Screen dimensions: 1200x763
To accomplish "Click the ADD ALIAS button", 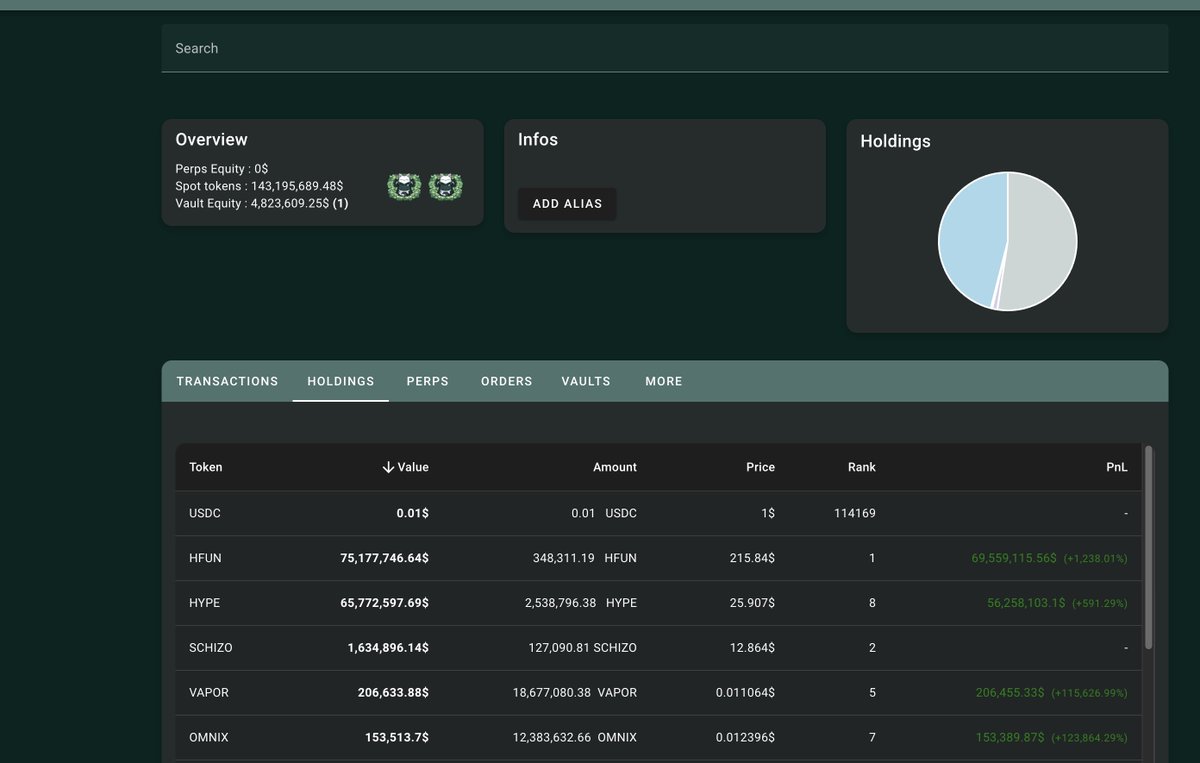I will 567,204.
